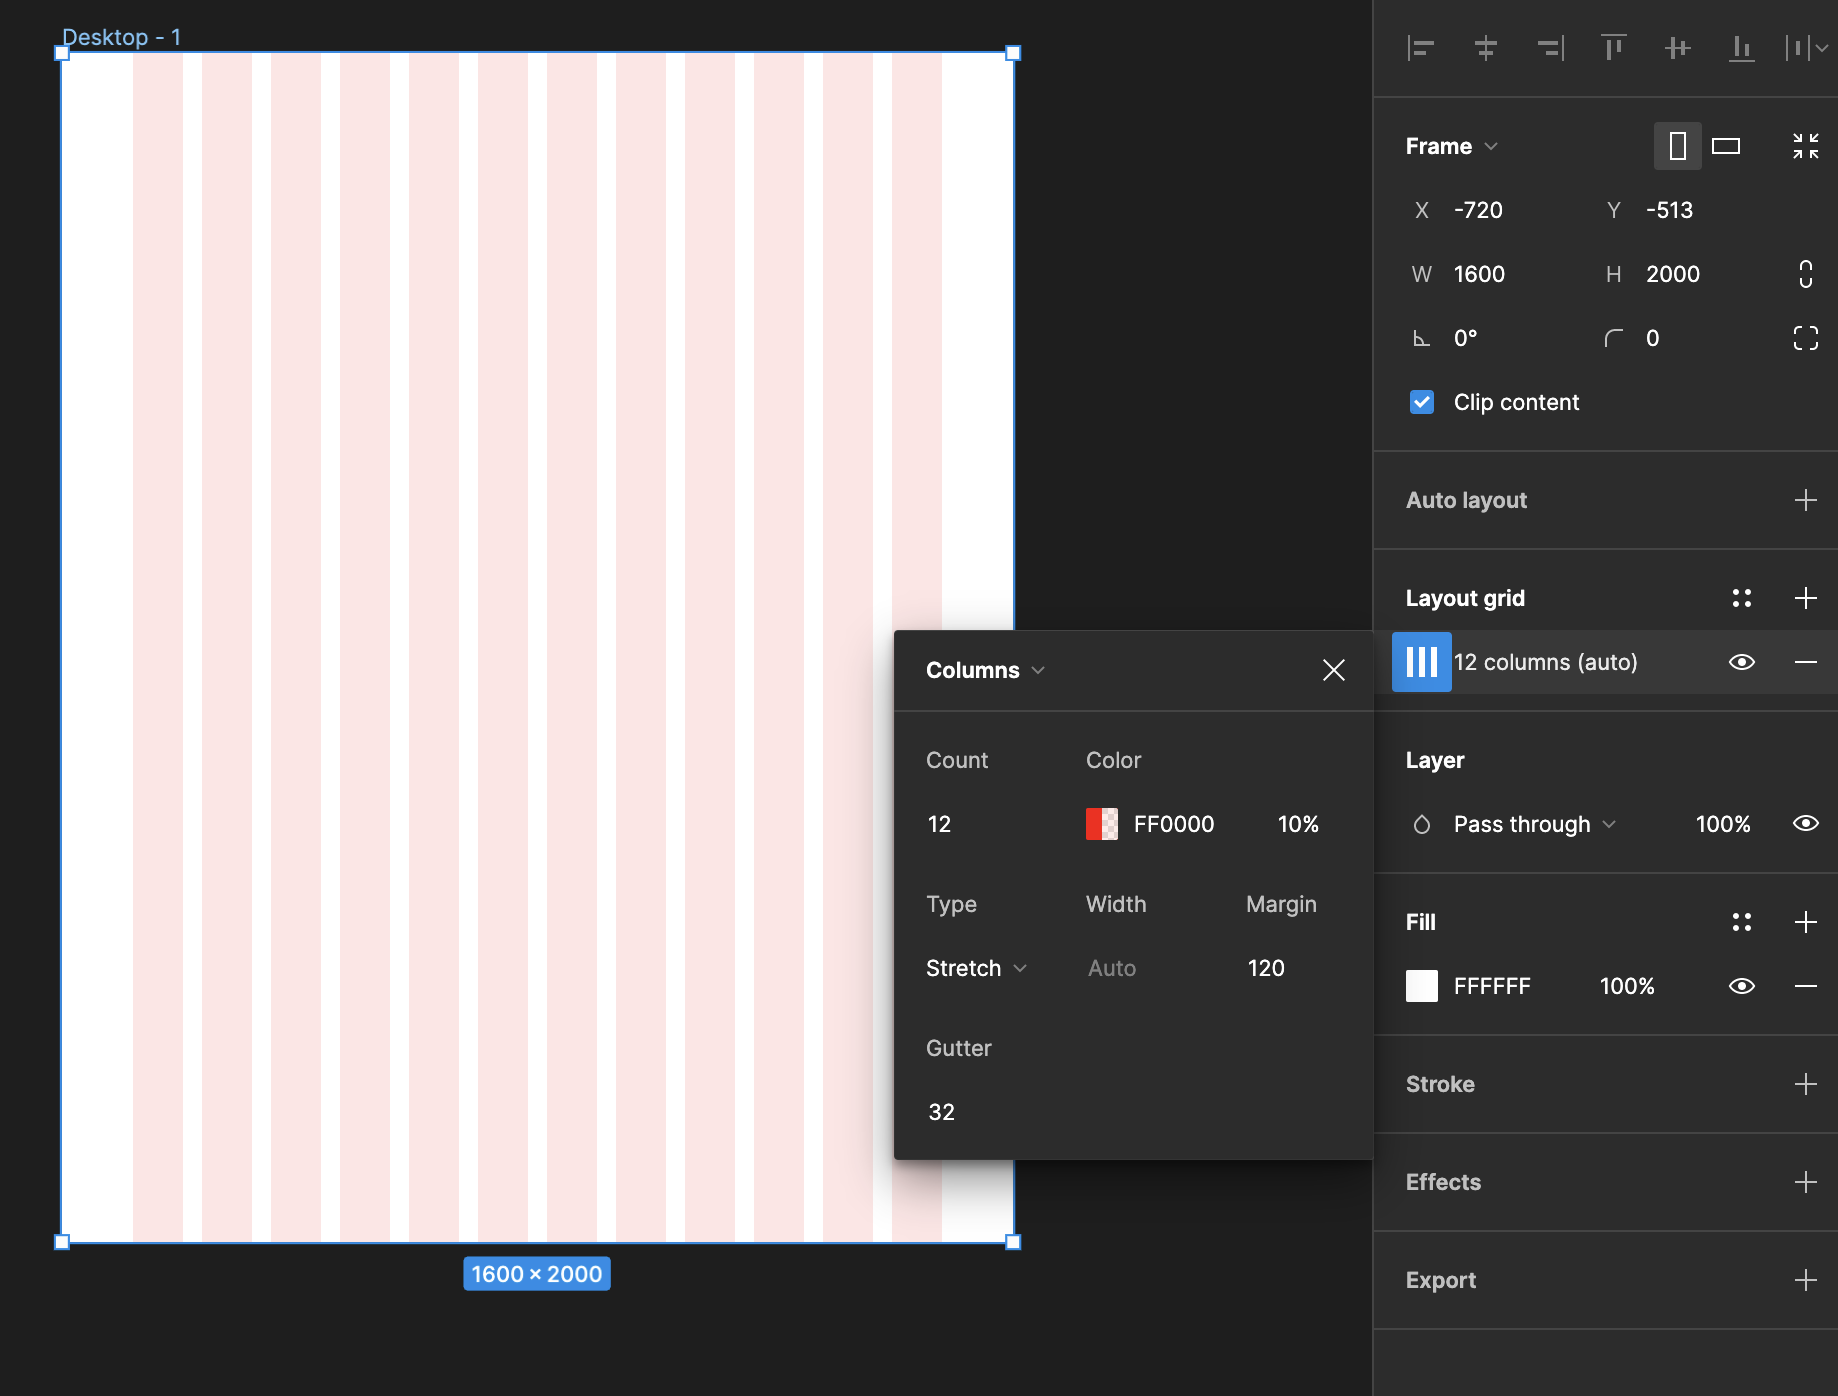Remove the 12 columns layout grid

[x=1806, y=662]
